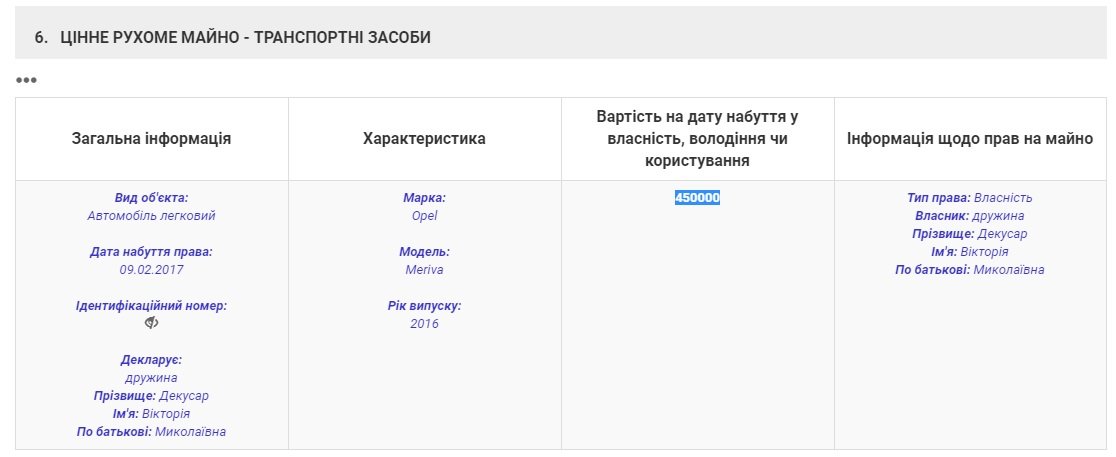Screen dimensions: 1116x457
Task: Click the car brand value 'Opel'
Action: pyautogui.click(x=424, y=215)
